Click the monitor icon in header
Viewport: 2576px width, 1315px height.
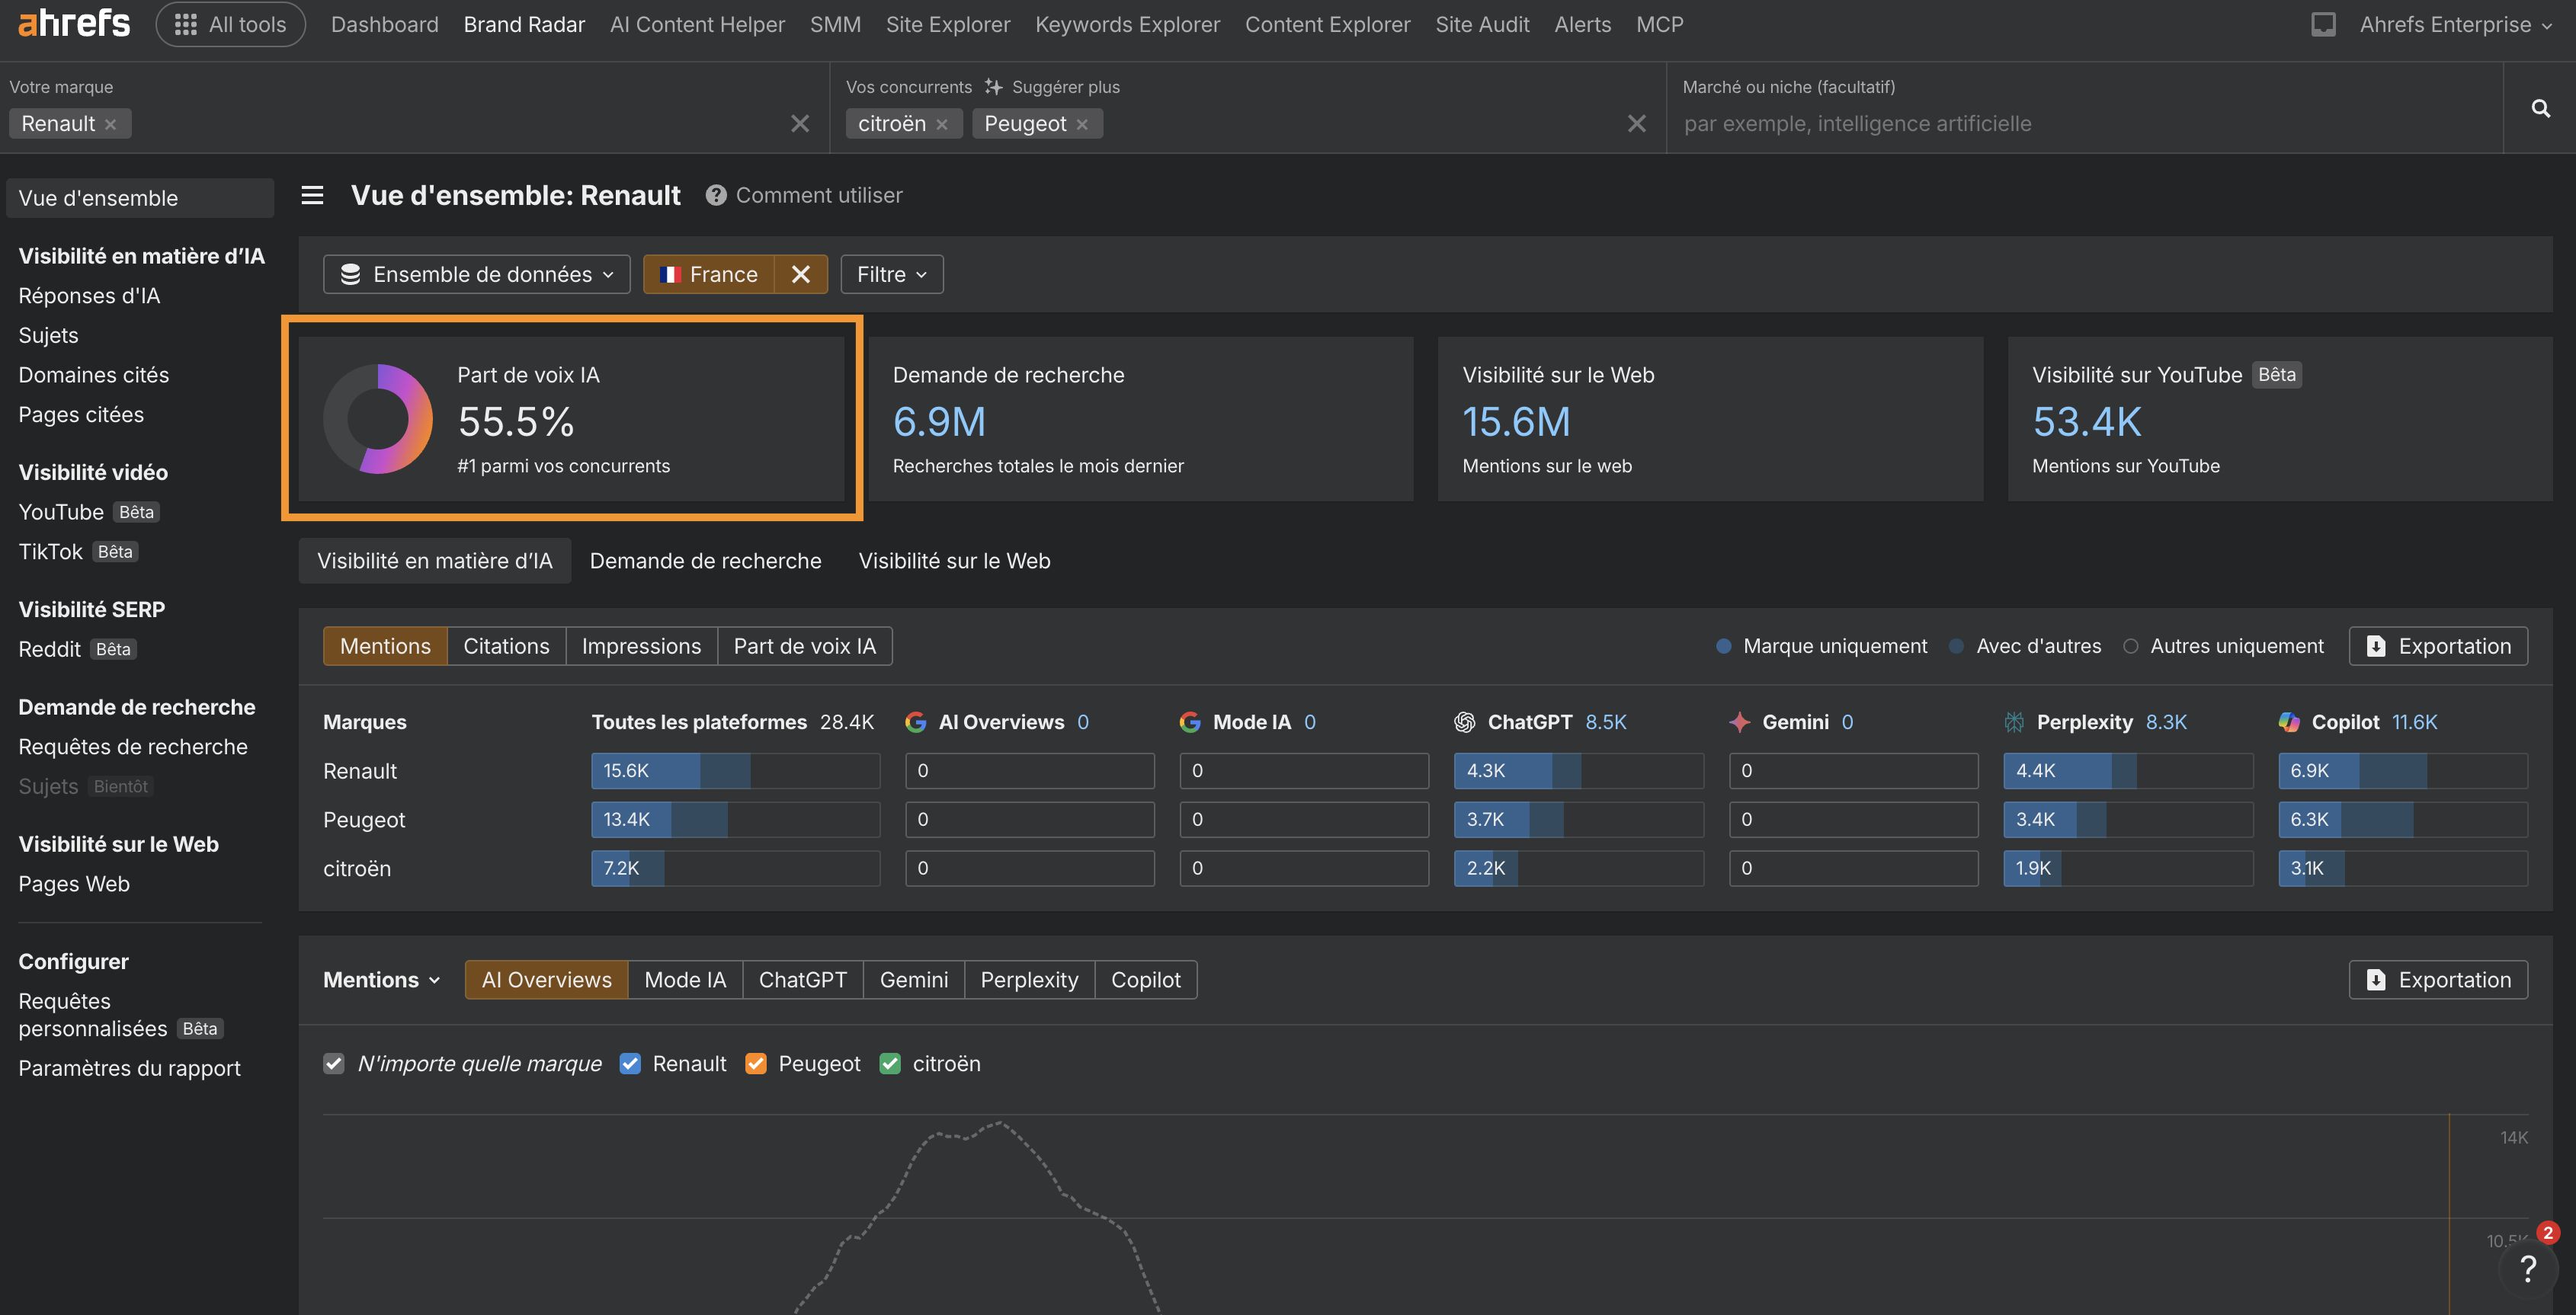tap(2323, 24)
